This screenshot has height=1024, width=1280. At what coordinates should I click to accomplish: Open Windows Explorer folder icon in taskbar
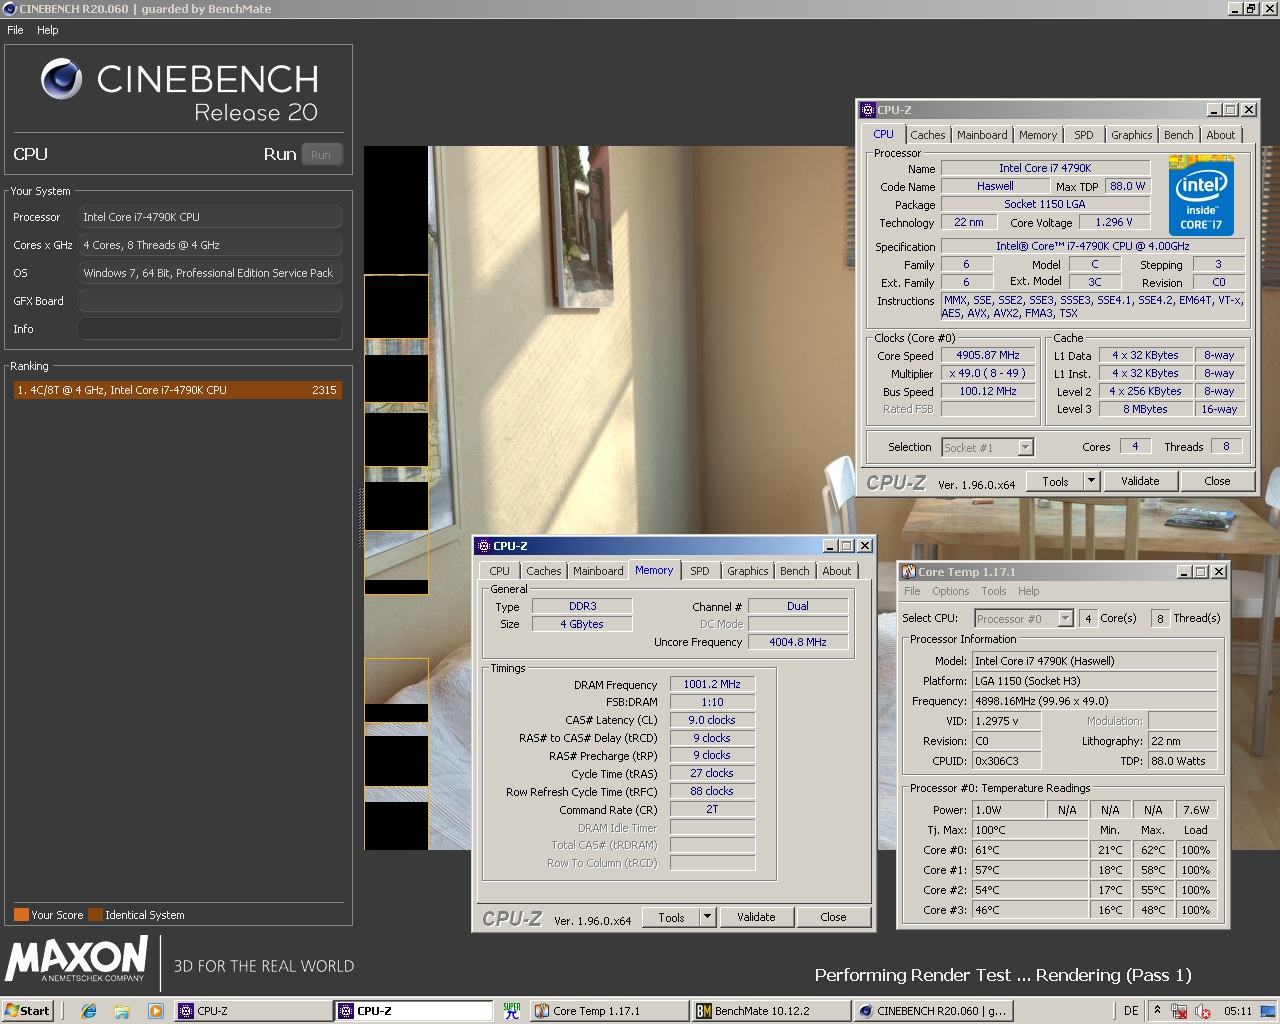tap(122, 1011)
